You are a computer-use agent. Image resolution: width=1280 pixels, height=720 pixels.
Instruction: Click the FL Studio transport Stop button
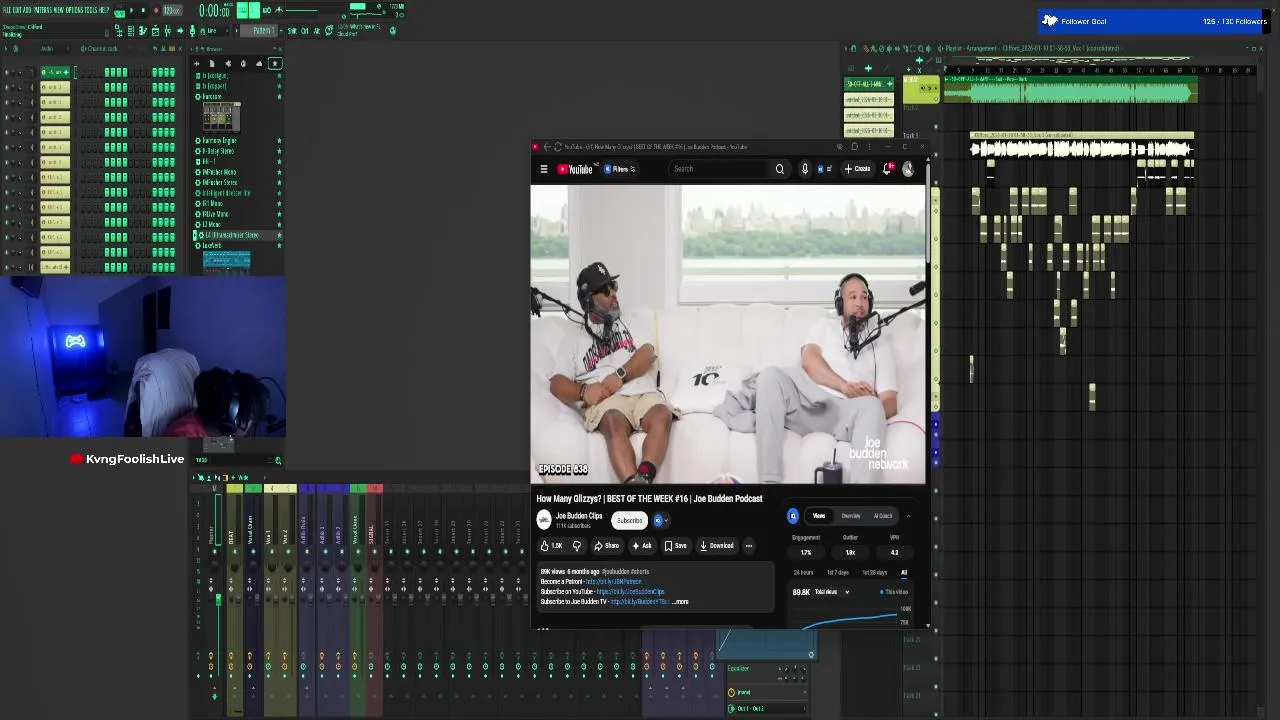(144, 10)
